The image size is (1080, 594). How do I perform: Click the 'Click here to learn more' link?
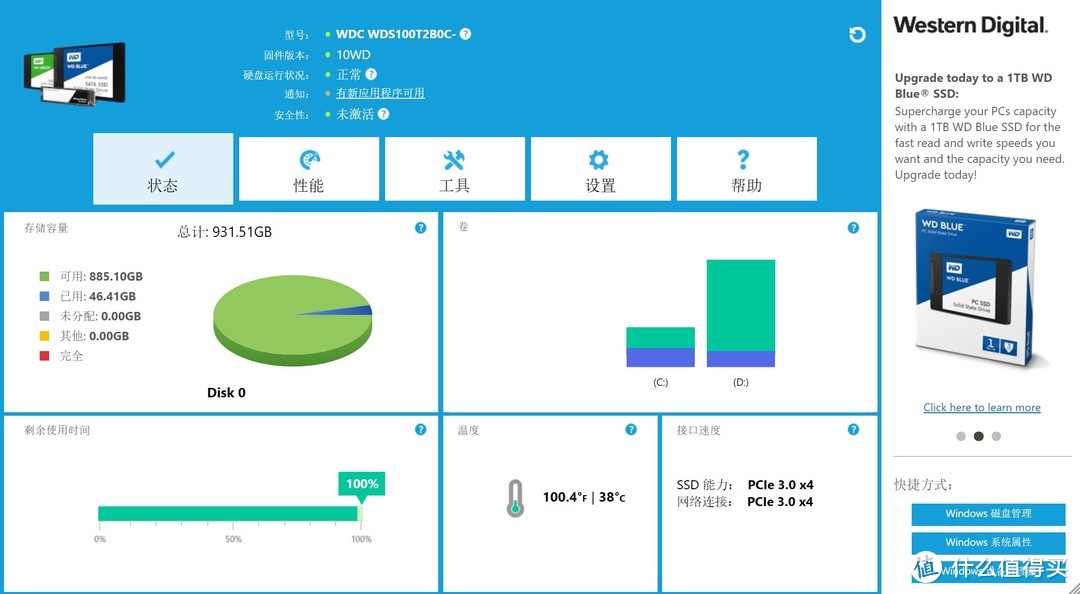pos(981,407)
